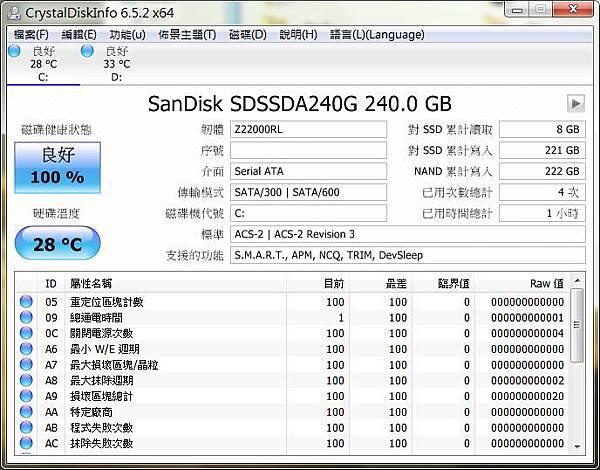
Task: Click the 臨界值 column header
Action: [443, 284]
